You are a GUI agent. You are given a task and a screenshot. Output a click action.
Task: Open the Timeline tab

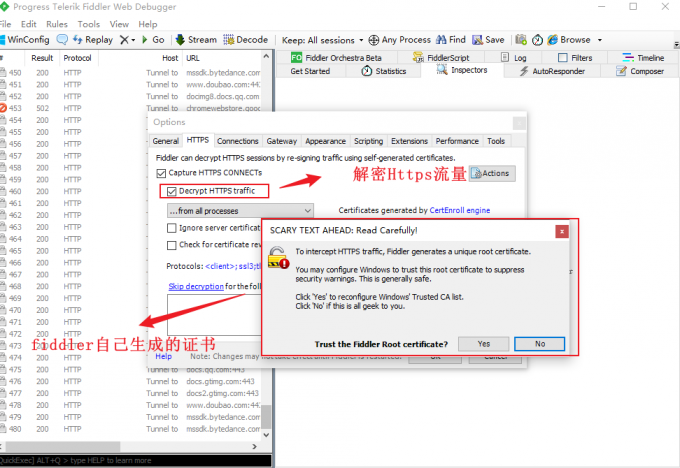[x=643, y=58]
